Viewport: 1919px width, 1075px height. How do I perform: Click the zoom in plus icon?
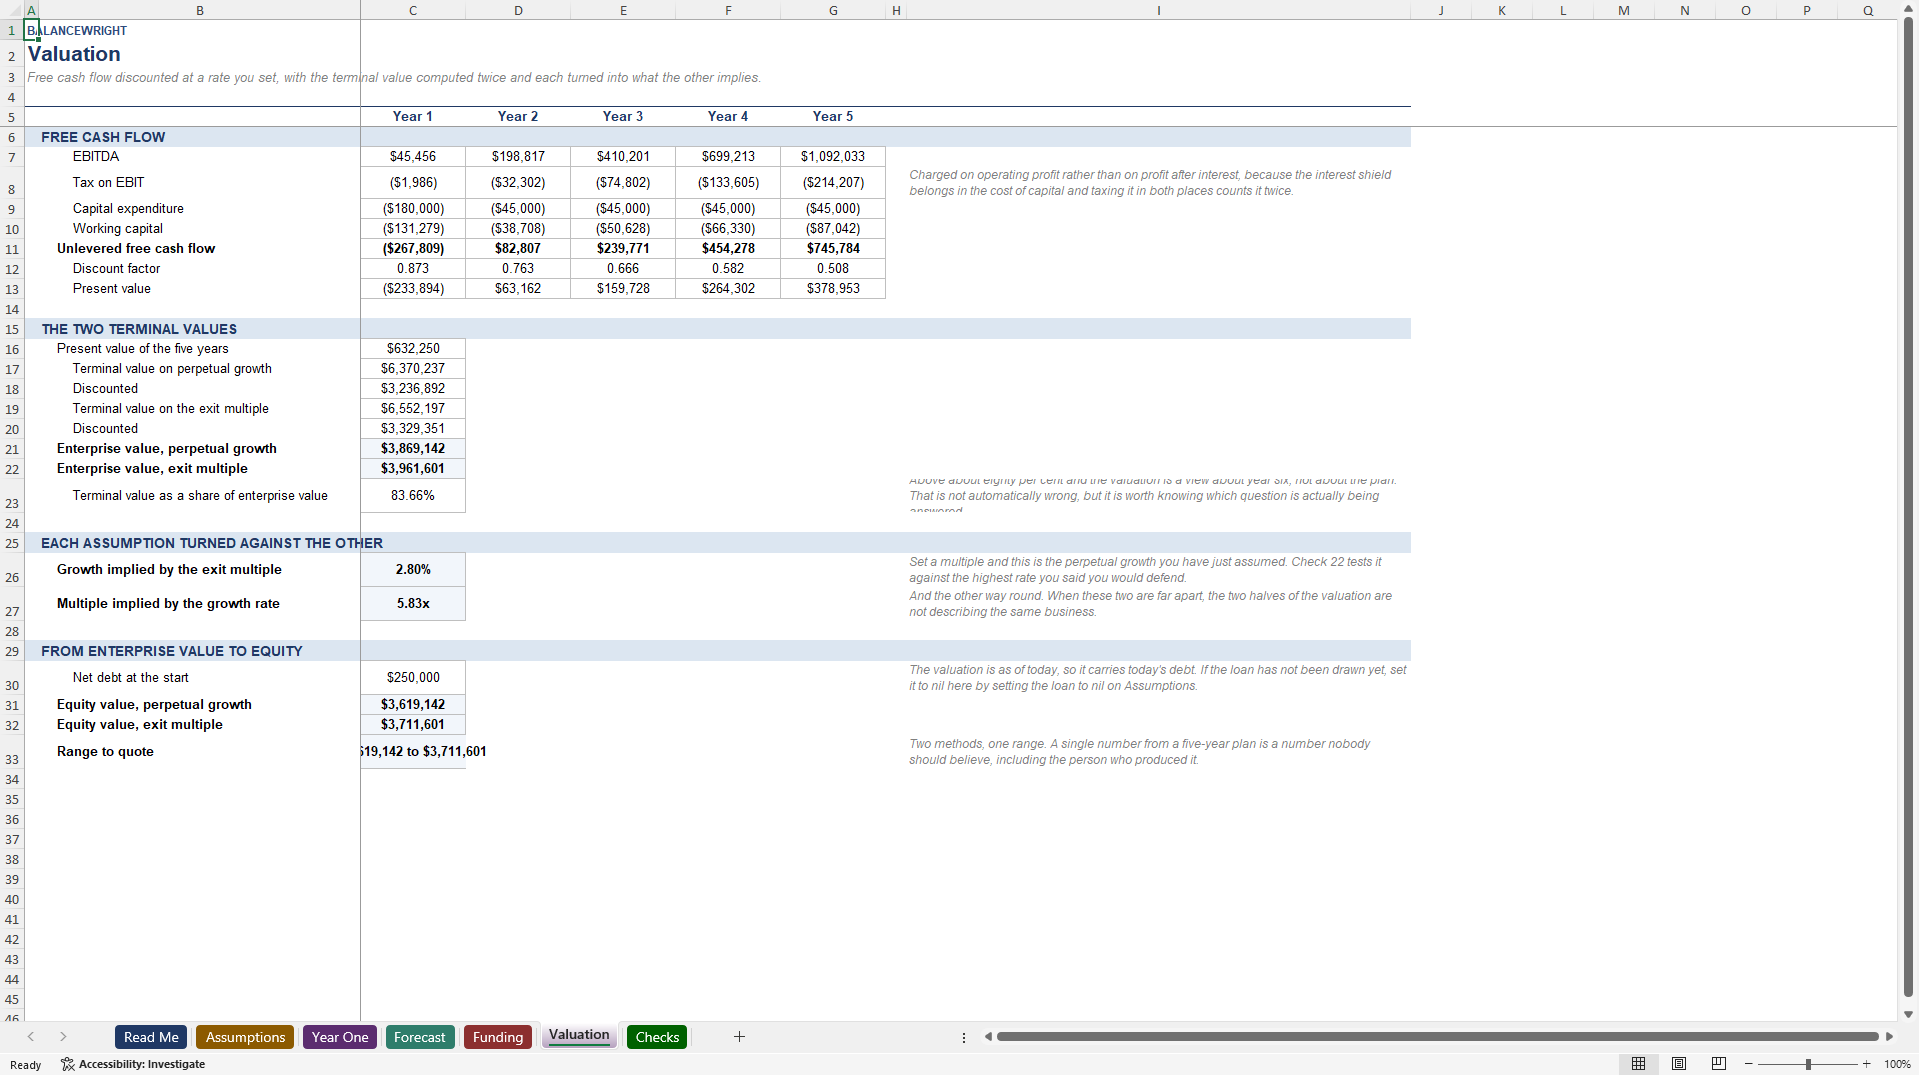(1866, 1064)
